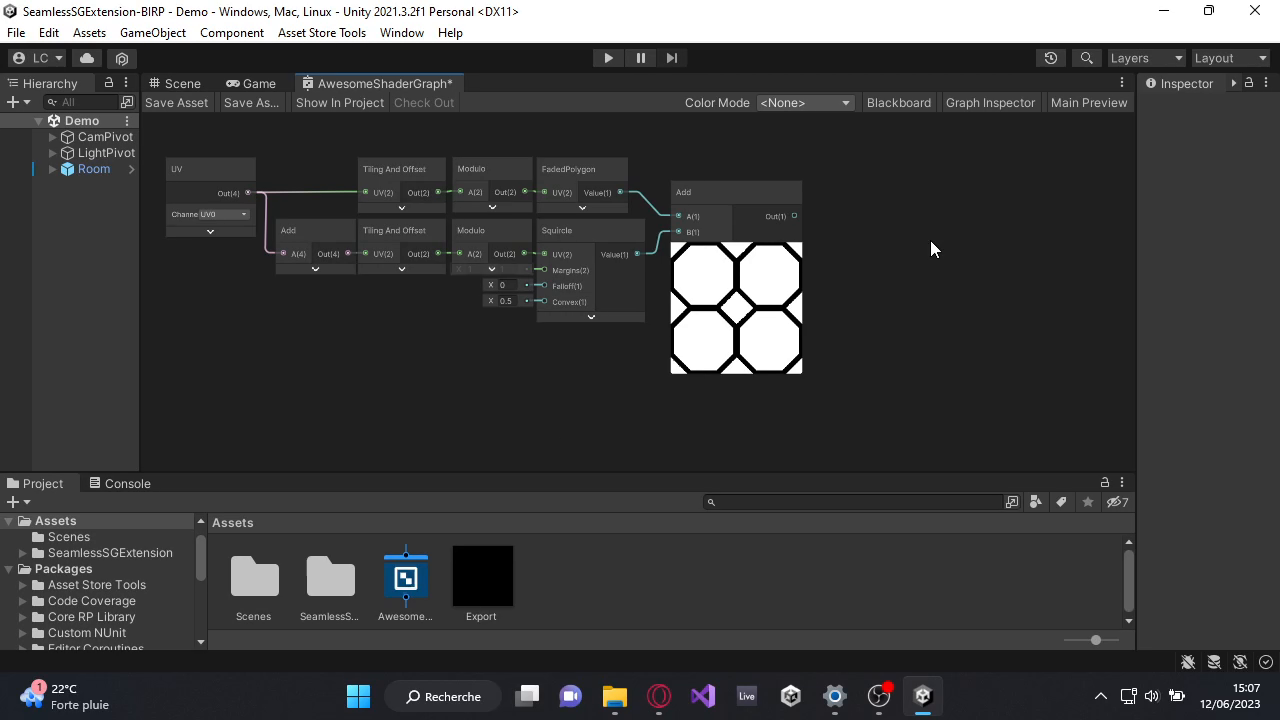Toggle the Graph Inspector panel

click(990, 102)
